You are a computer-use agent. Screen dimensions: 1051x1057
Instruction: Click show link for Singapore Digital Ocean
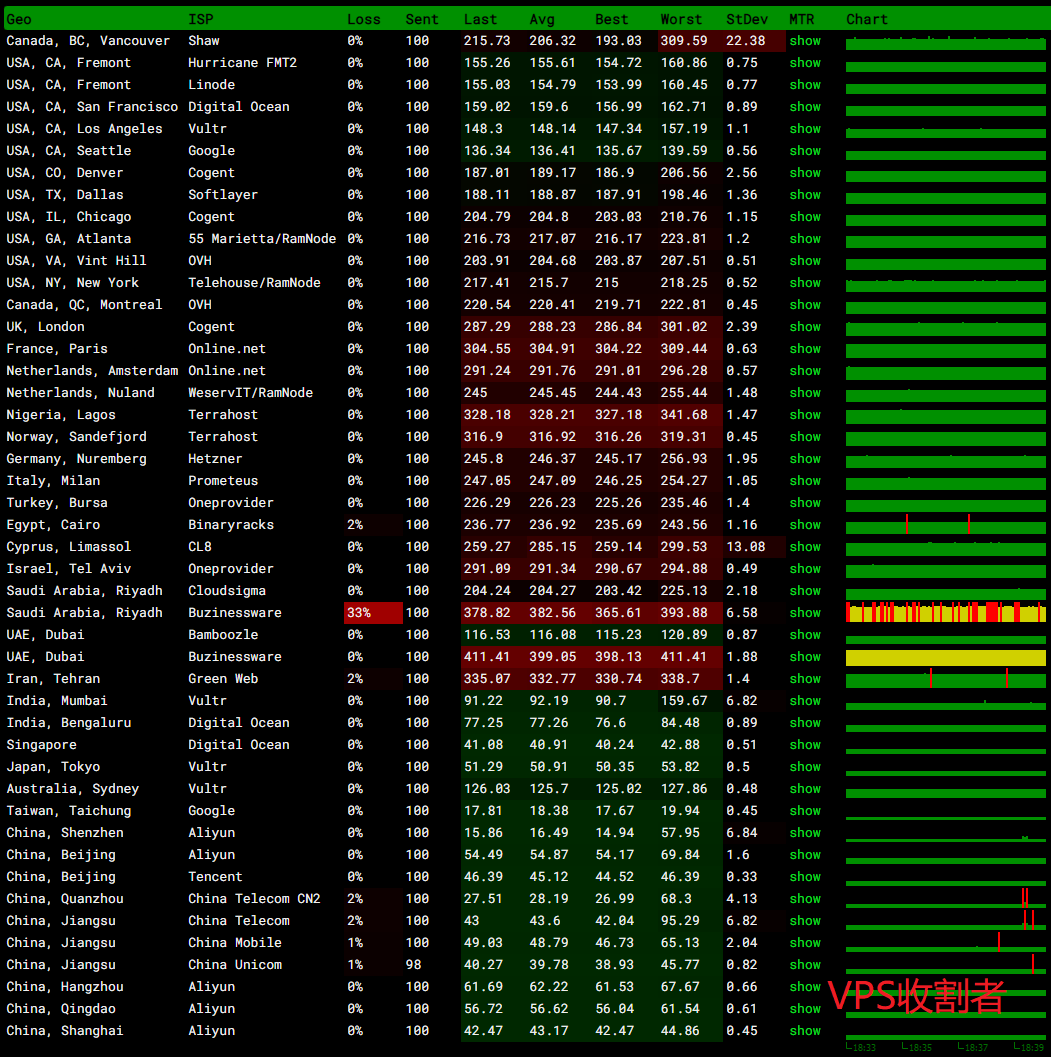click(x=805, y=745)
